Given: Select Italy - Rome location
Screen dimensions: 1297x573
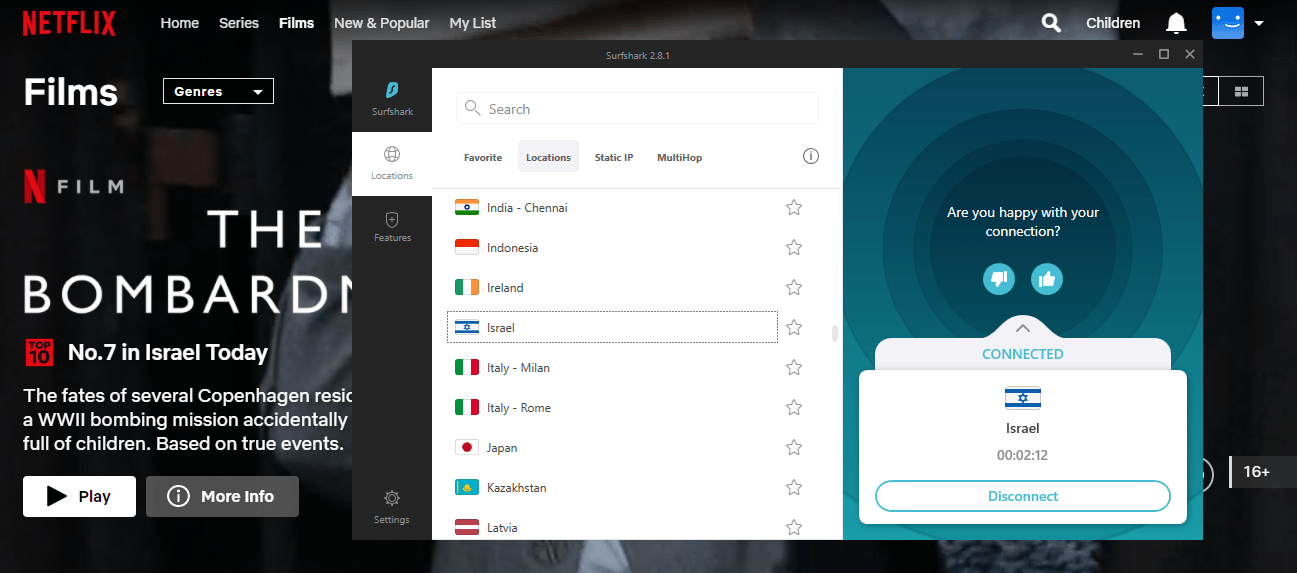Looking at the screenshot, I should tap(612, 407).
